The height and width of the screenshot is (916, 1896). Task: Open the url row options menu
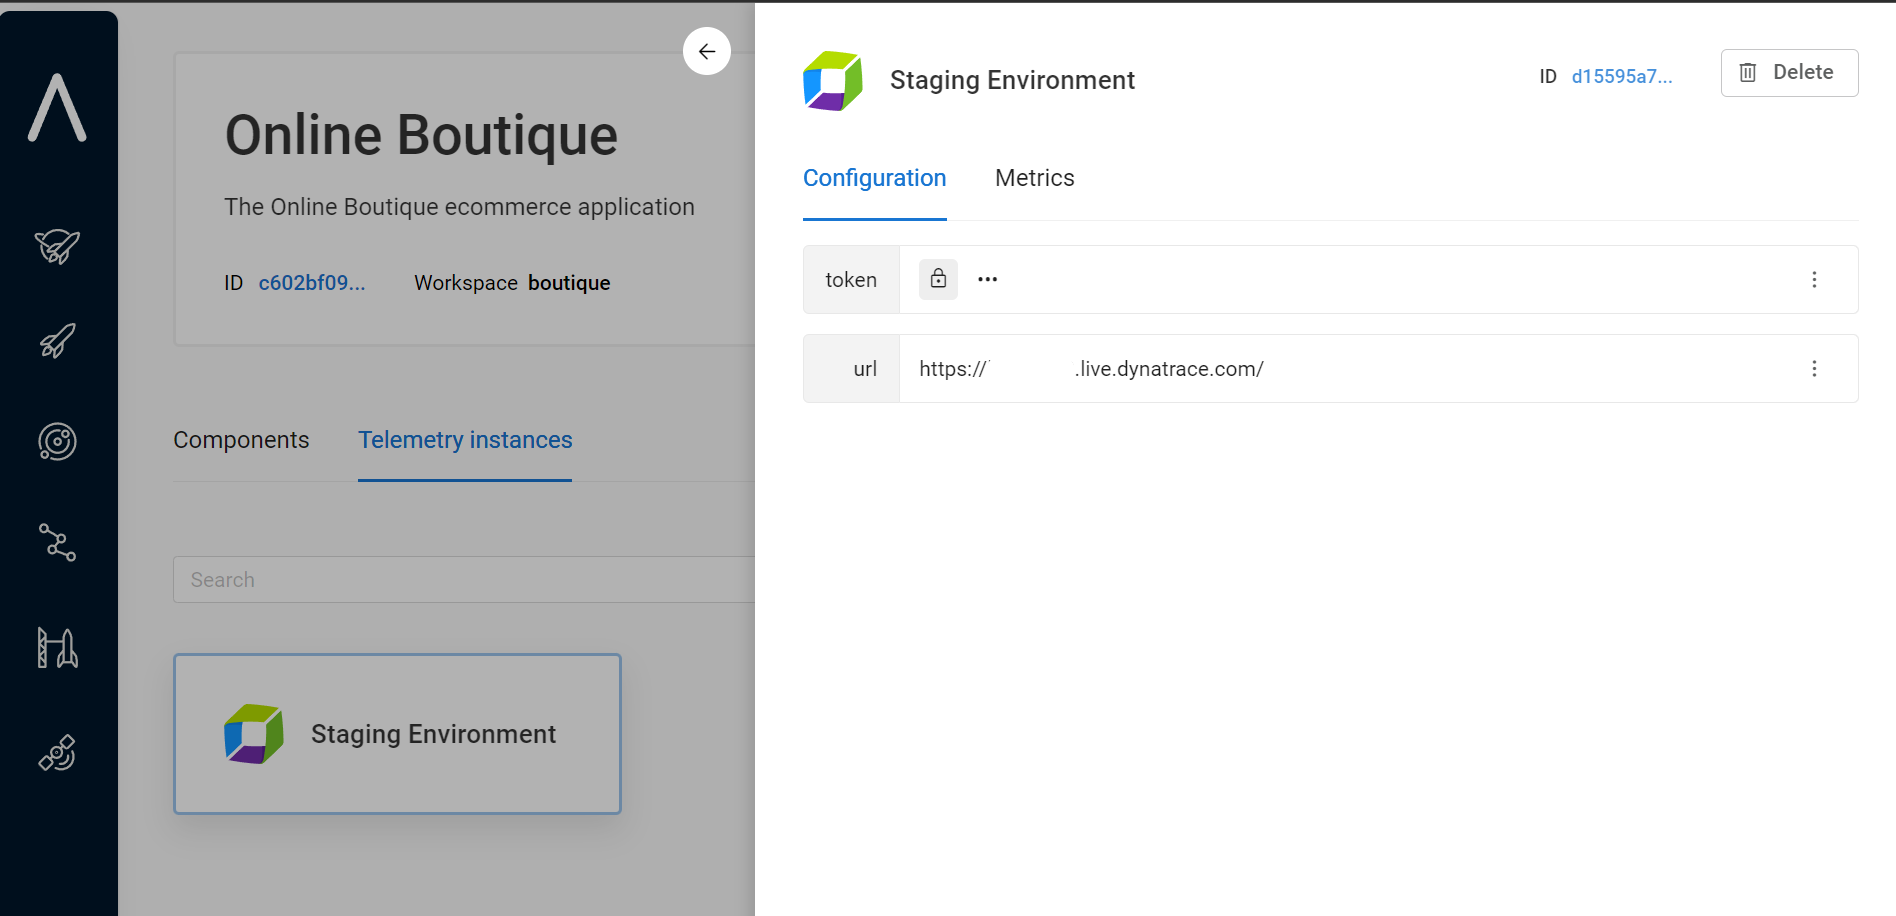[x=1814, y=369]
